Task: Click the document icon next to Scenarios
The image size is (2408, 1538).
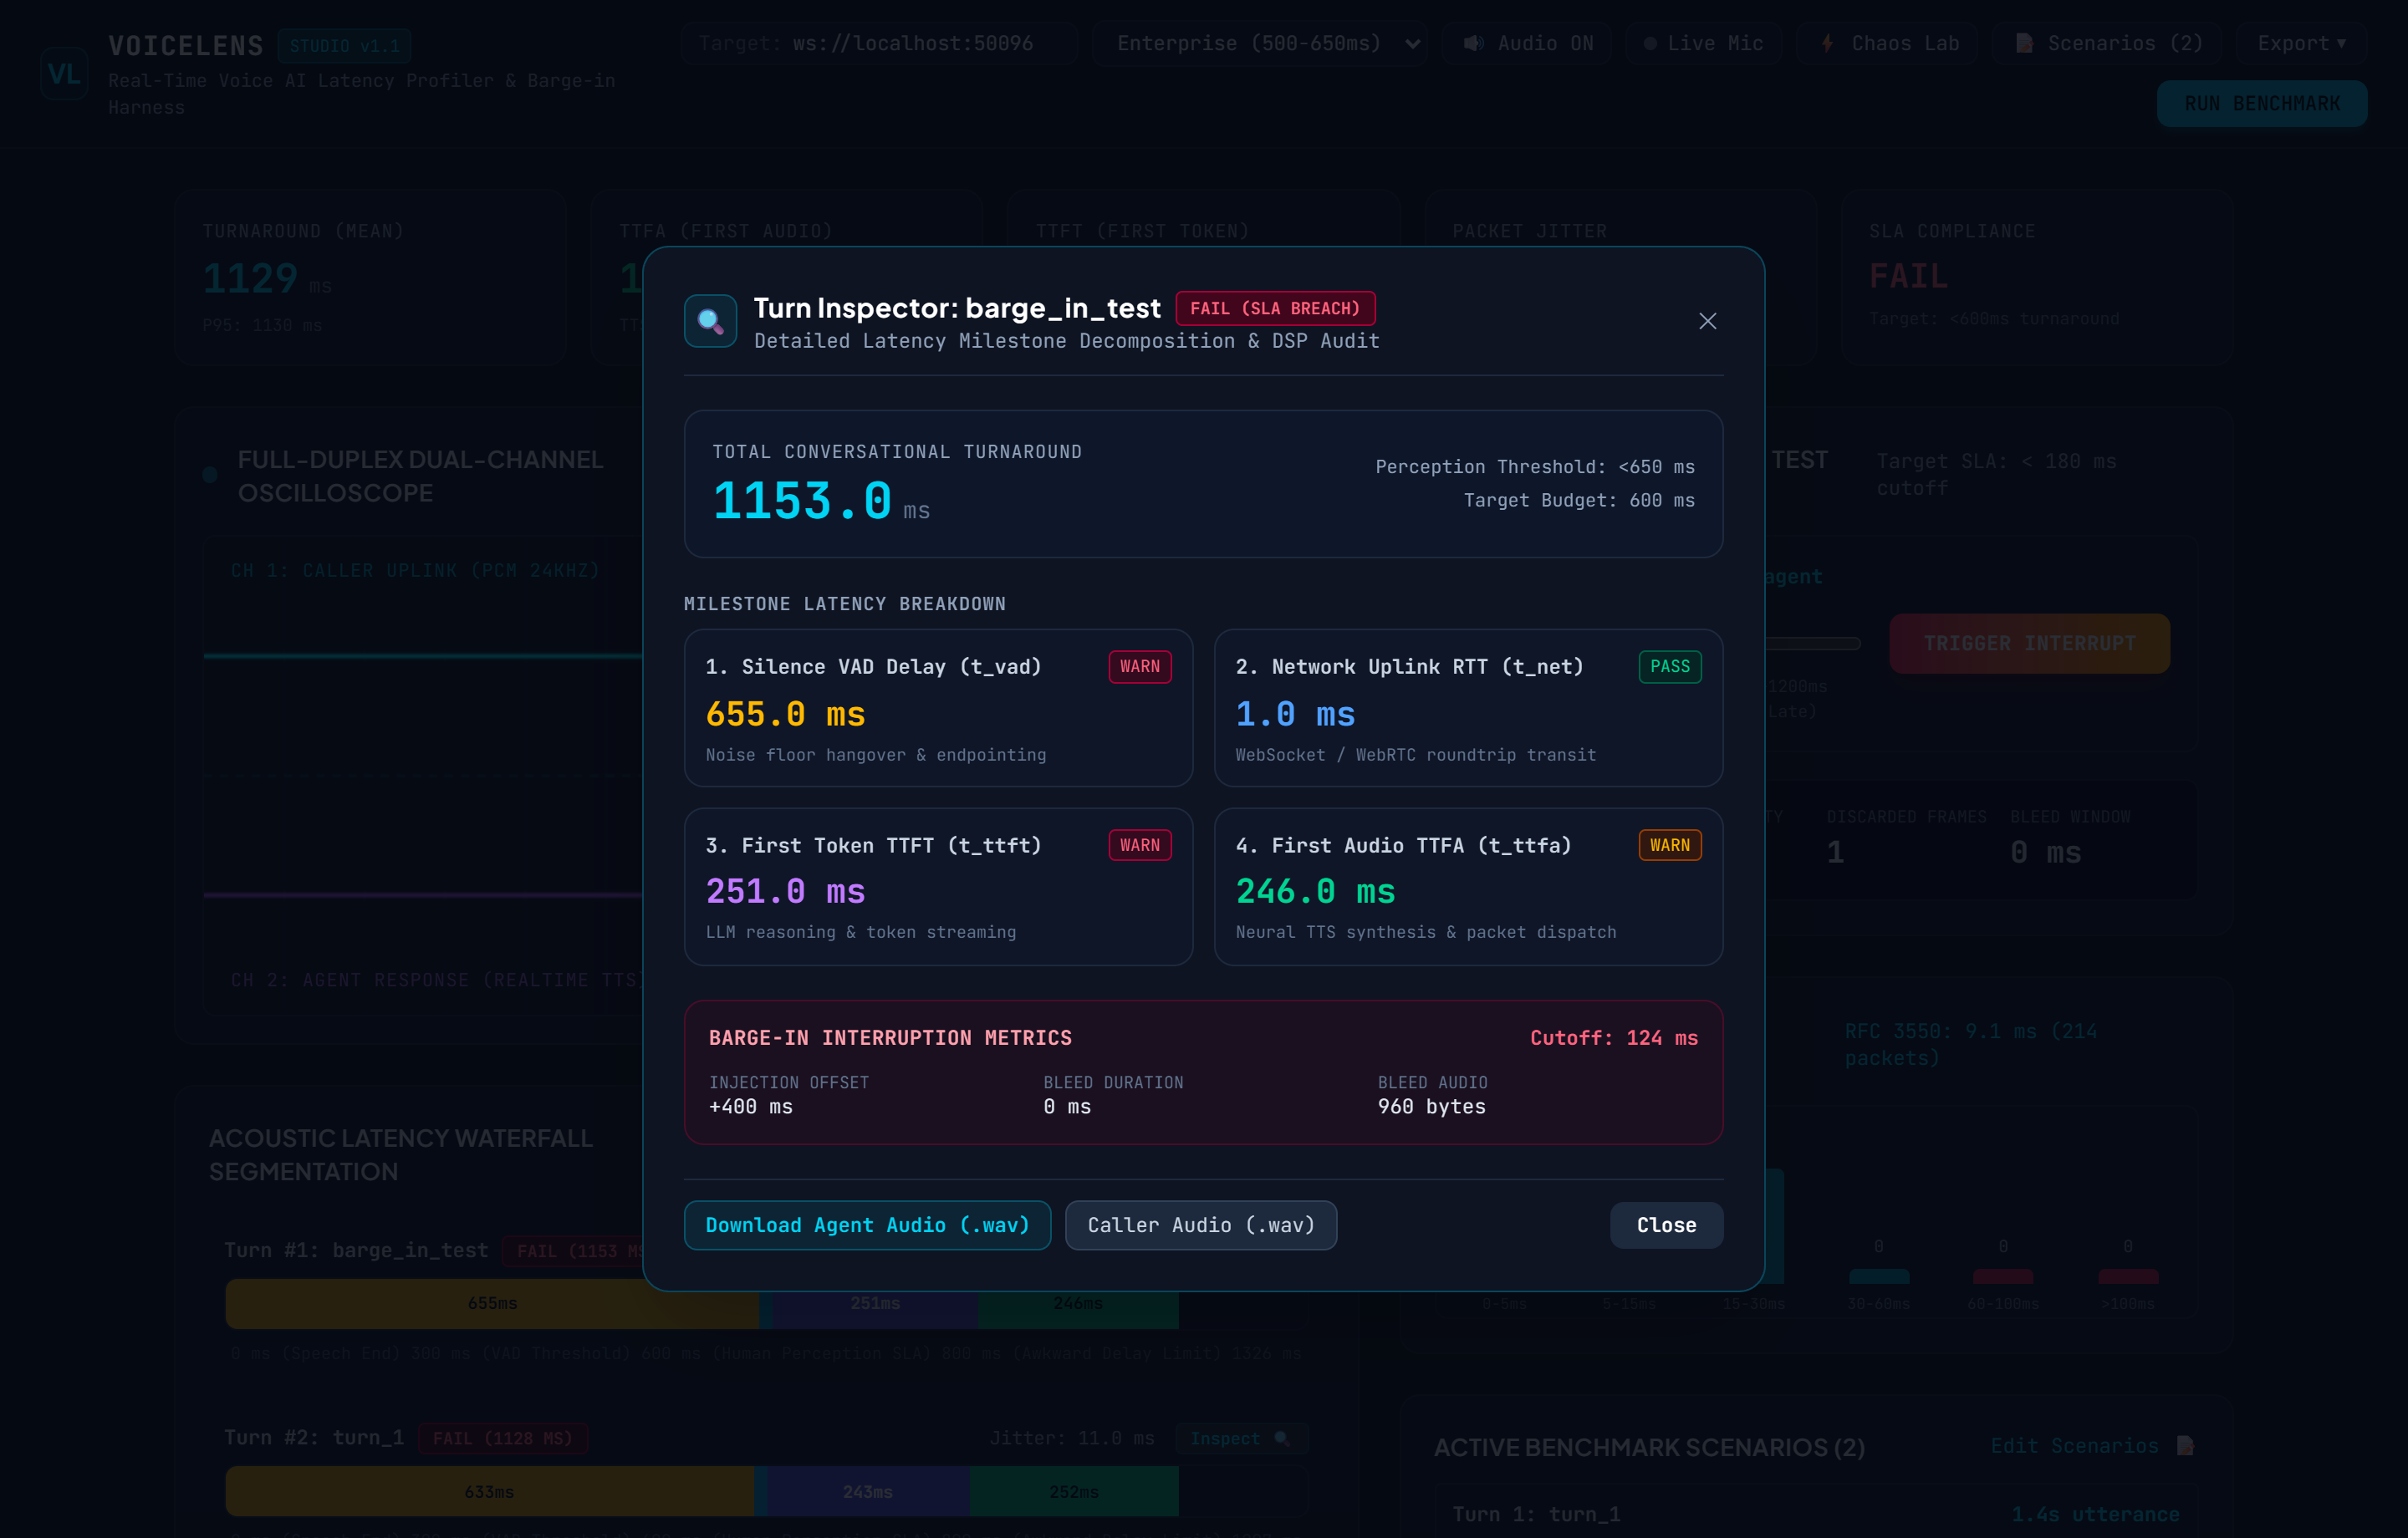Action: [x=2024, y=43]
